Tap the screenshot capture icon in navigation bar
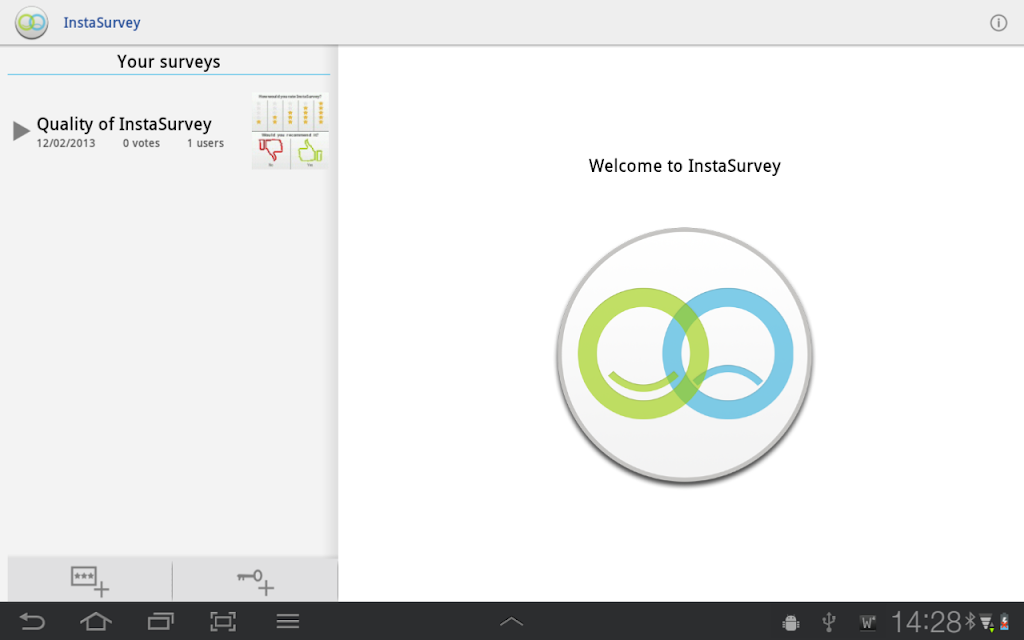The image size is (1024, 640). pos(223,622)
